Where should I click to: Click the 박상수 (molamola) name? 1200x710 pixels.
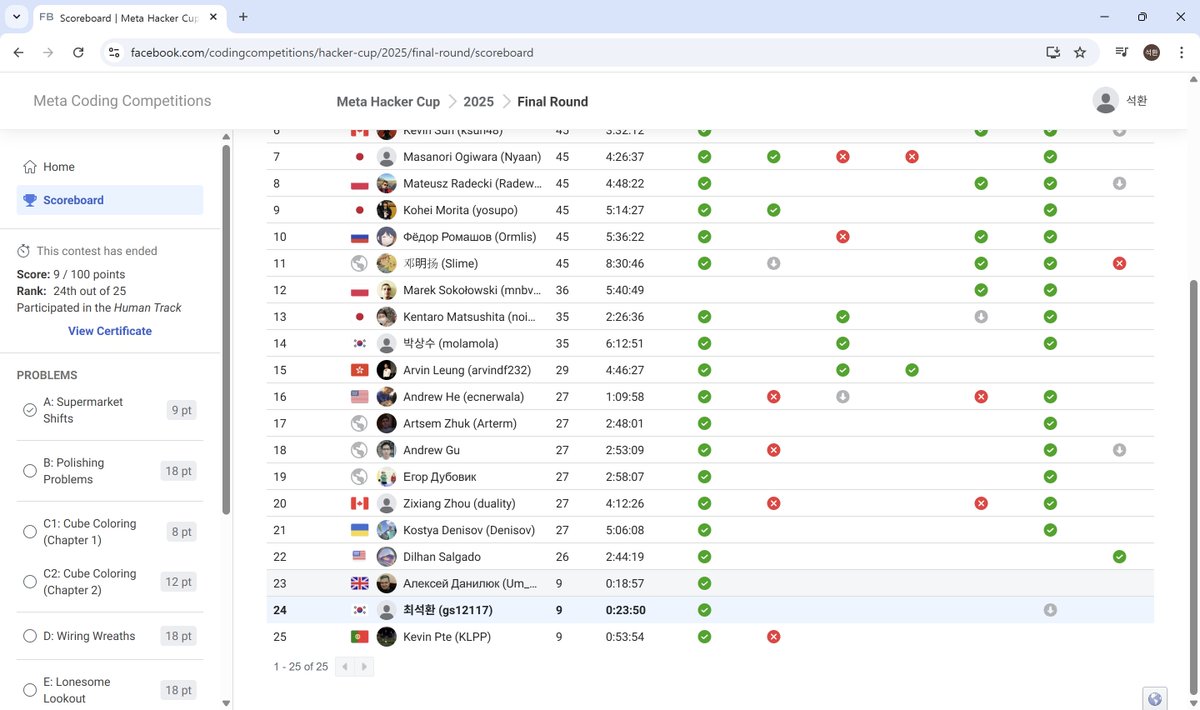click(450, 343)
